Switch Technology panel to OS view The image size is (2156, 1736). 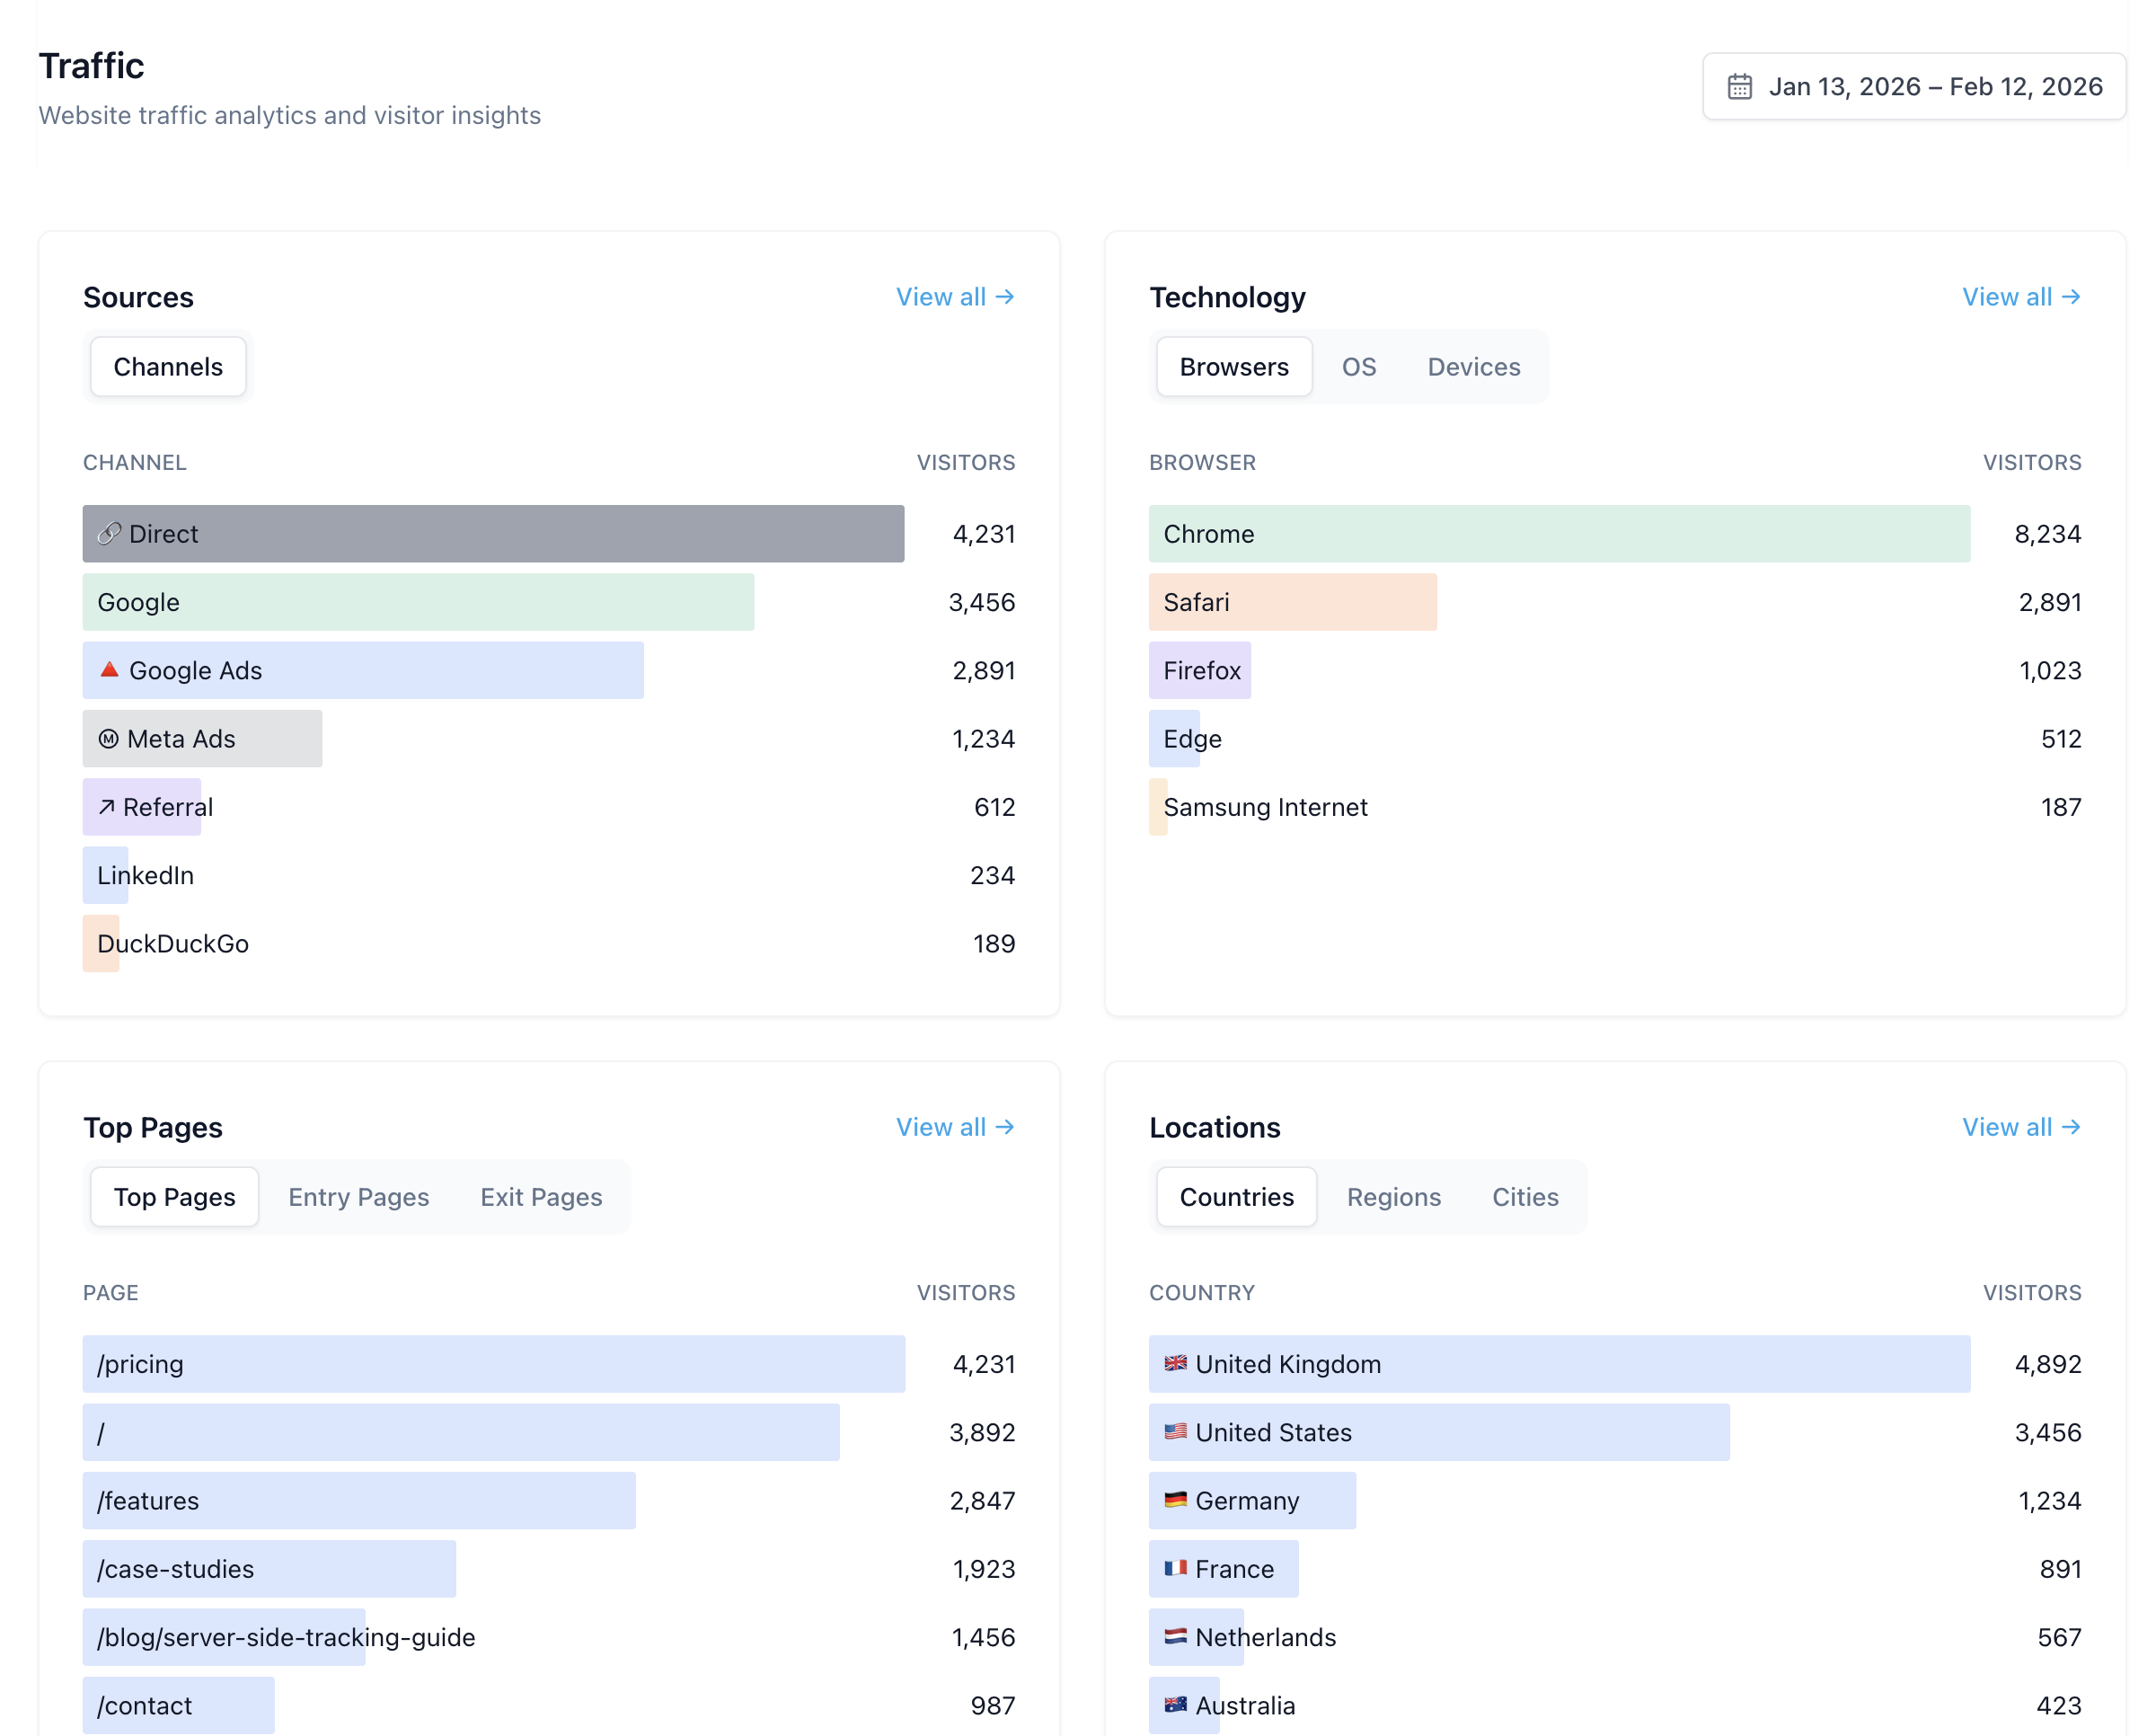coord(1359,366)
